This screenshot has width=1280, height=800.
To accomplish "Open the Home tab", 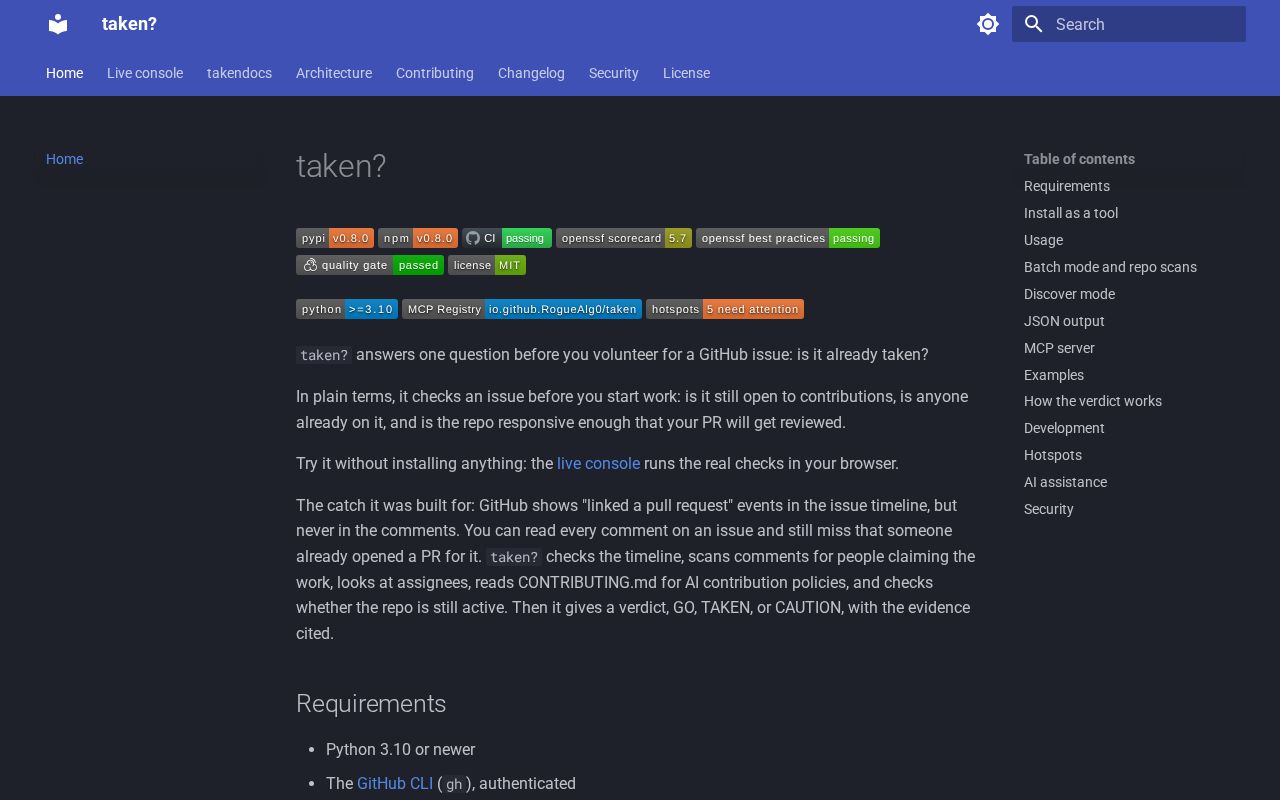I will (x=64, y=73).
